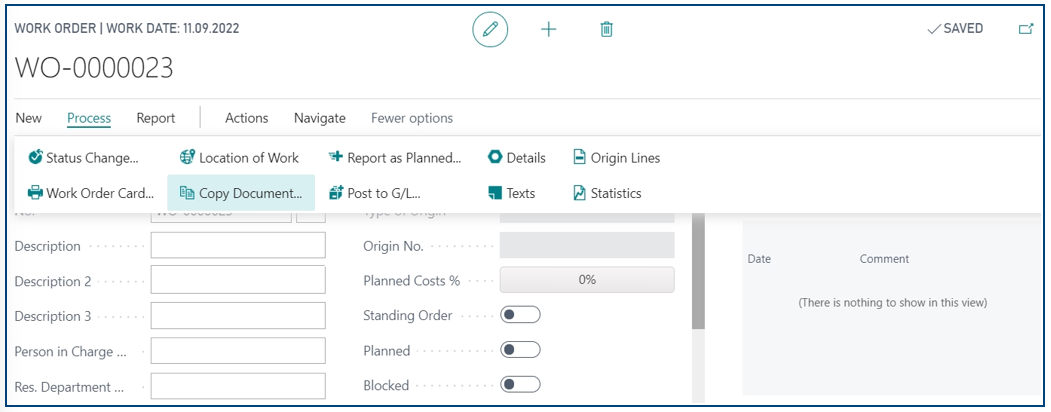Open Statistics action
The image size is (1051, 412).
point(607,193)
